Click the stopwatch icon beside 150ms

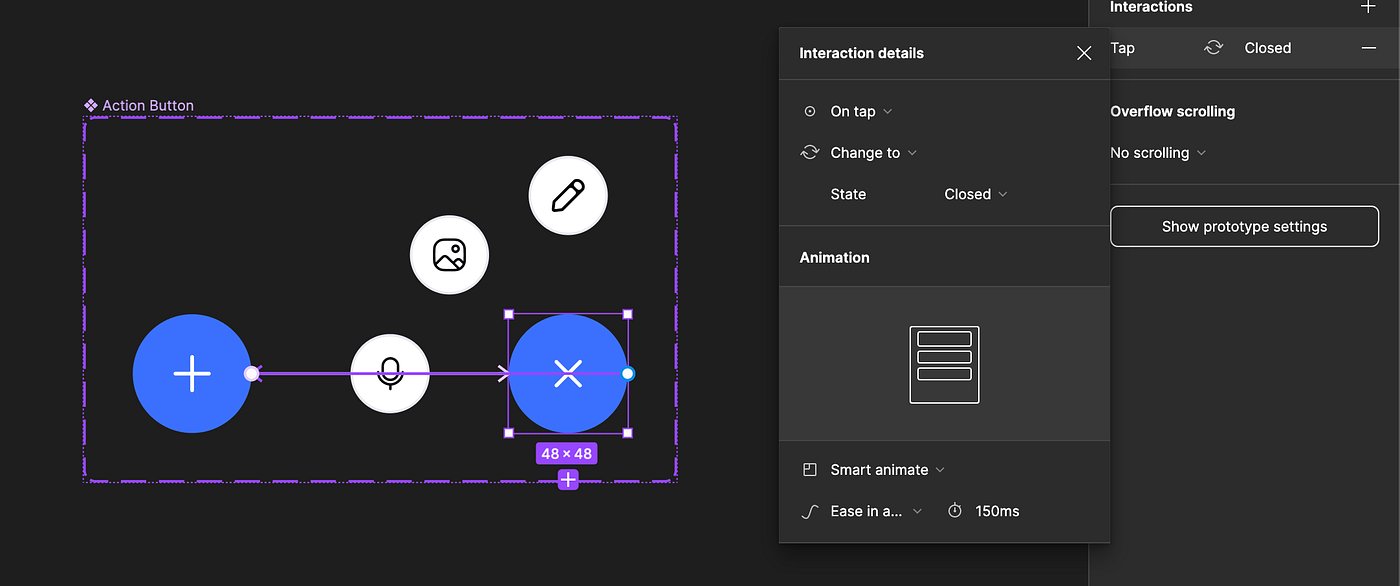pos(955,510)
